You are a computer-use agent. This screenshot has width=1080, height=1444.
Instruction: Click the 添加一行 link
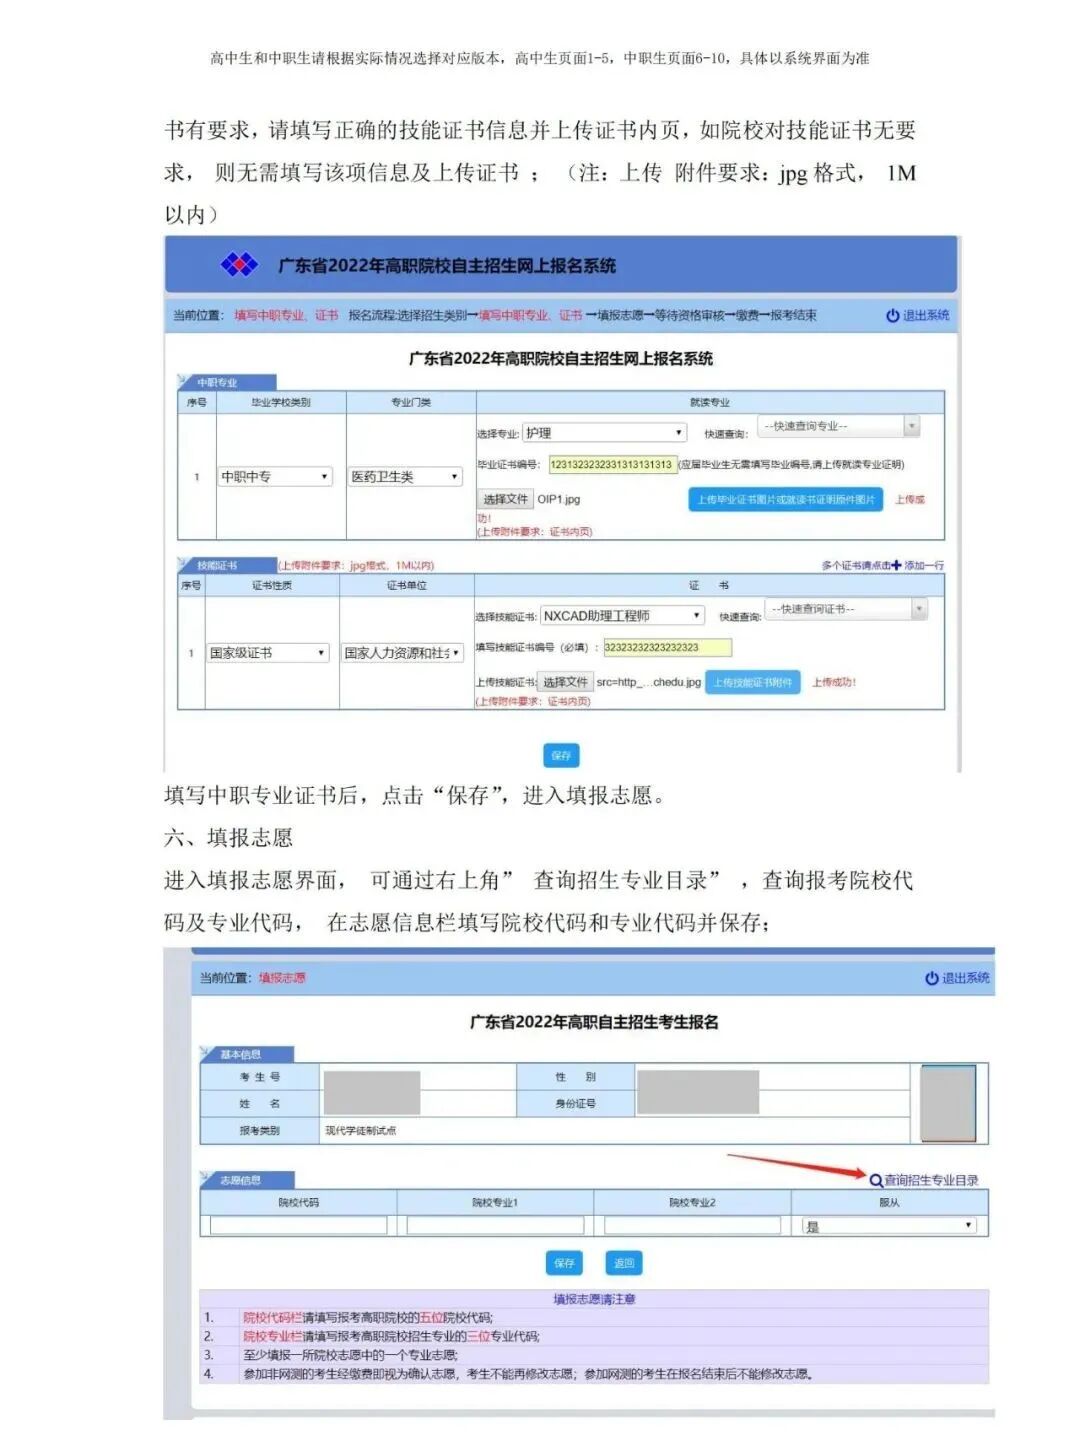pos(924,565)
